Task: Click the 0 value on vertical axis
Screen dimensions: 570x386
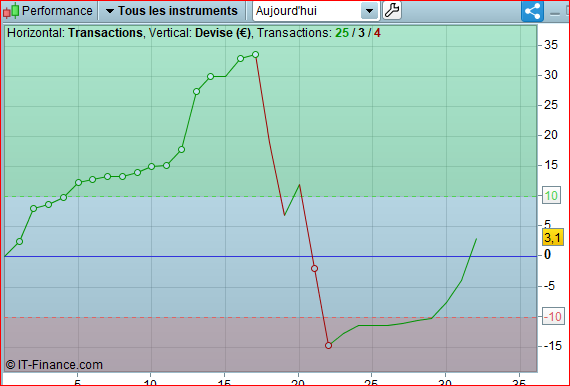Action: coord(548,255)
